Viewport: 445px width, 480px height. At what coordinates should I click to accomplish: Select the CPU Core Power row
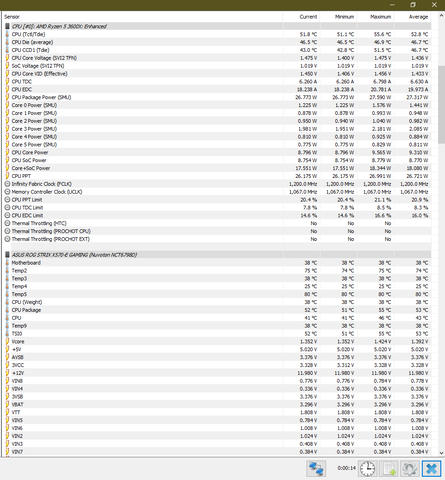pyautogui.click(x=218, y=152)
